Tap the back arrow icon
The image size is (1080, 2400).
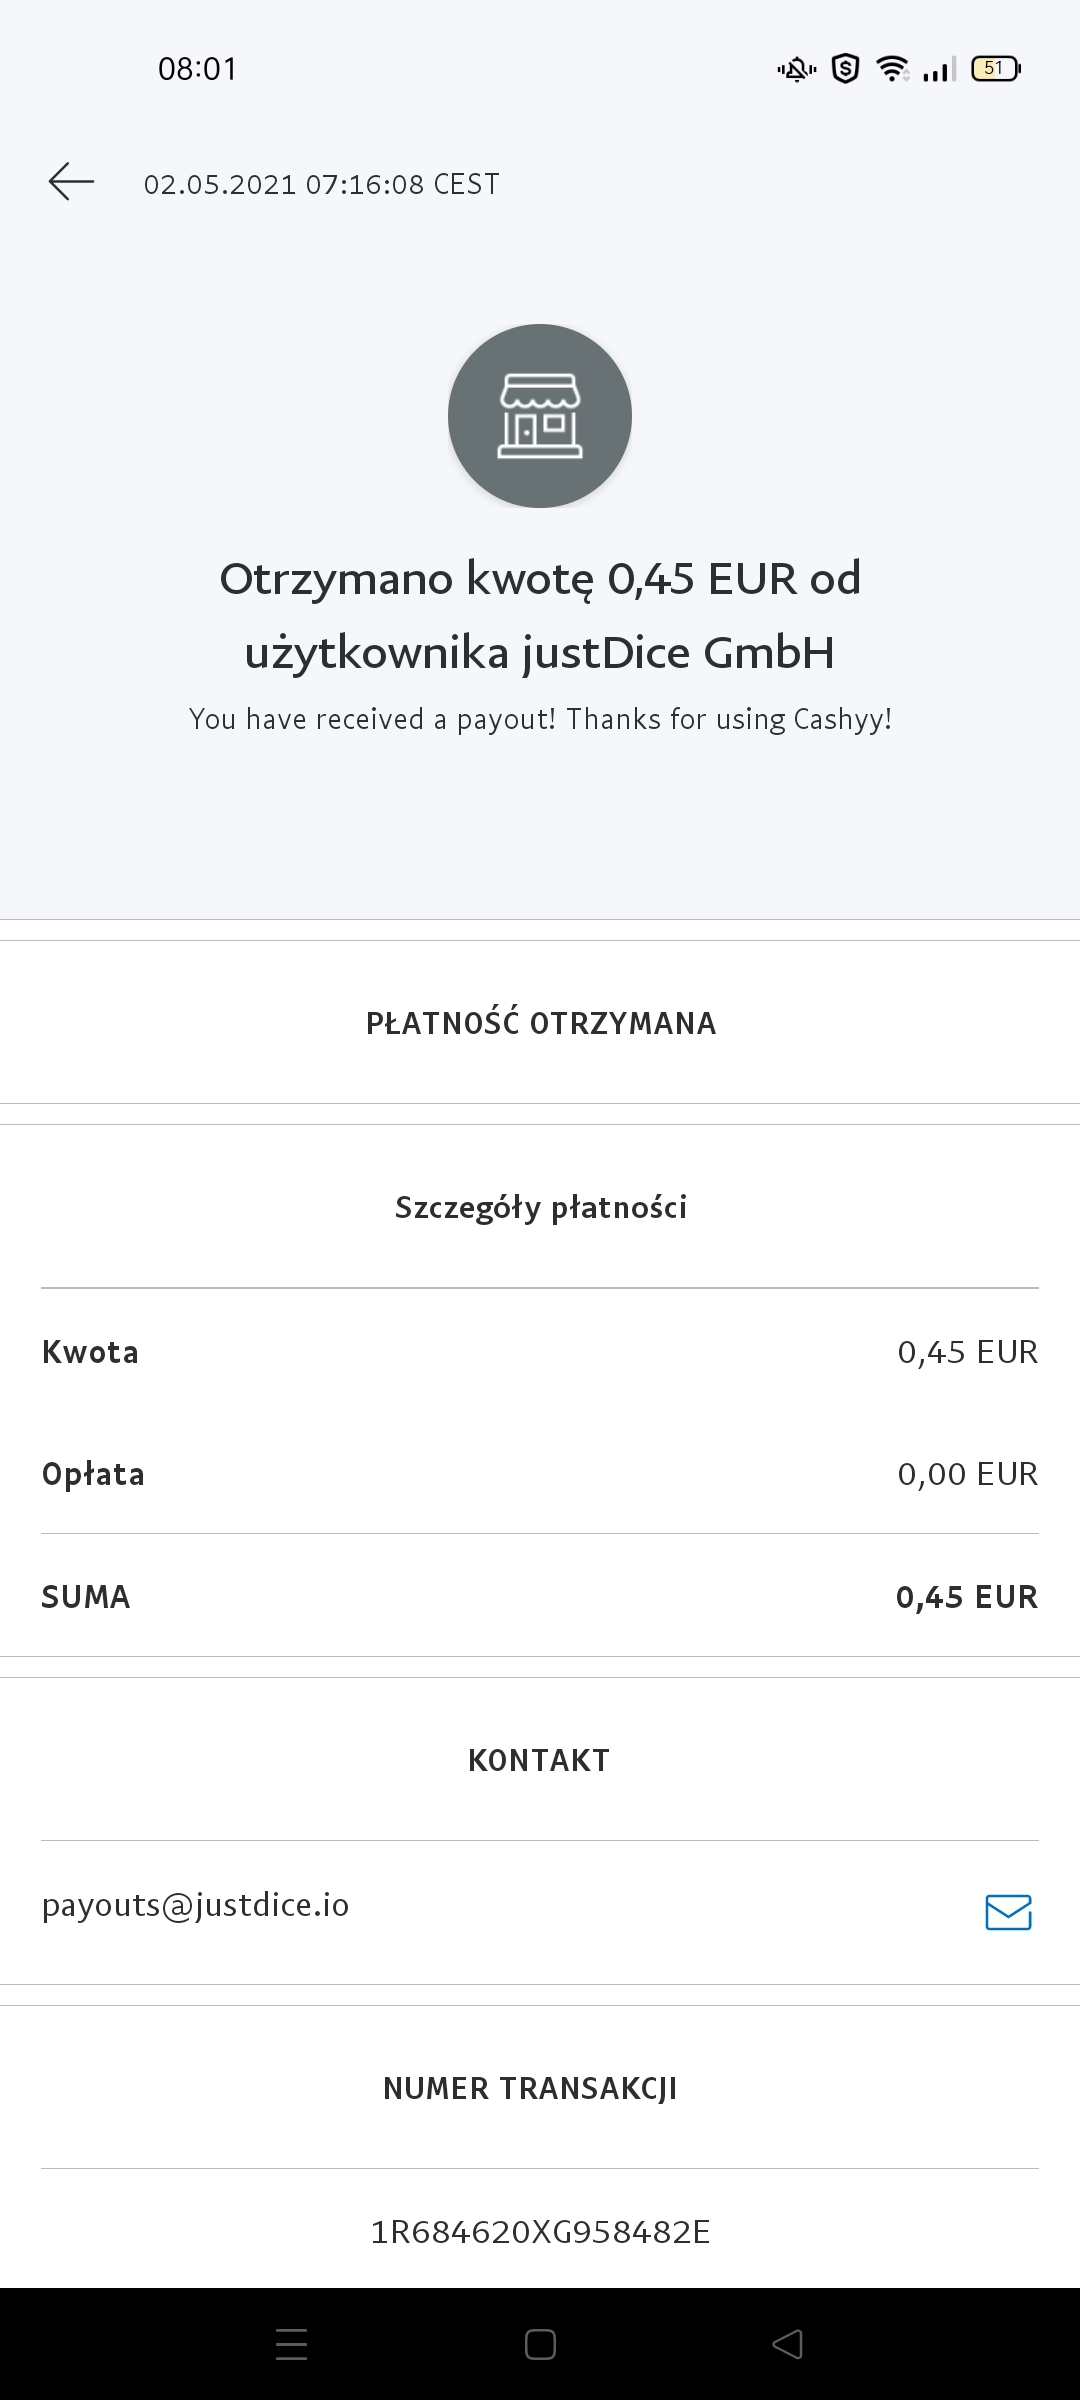tap(71, 182)
